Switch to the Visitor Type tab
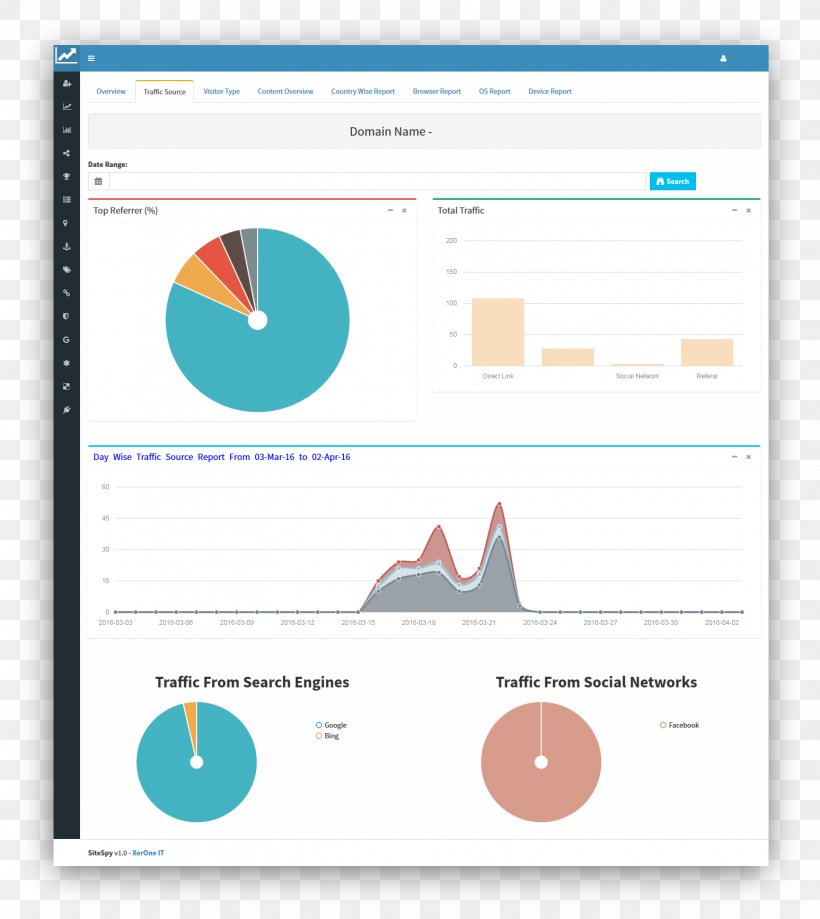Screen dimensions: 820x919 coord(222,91)
